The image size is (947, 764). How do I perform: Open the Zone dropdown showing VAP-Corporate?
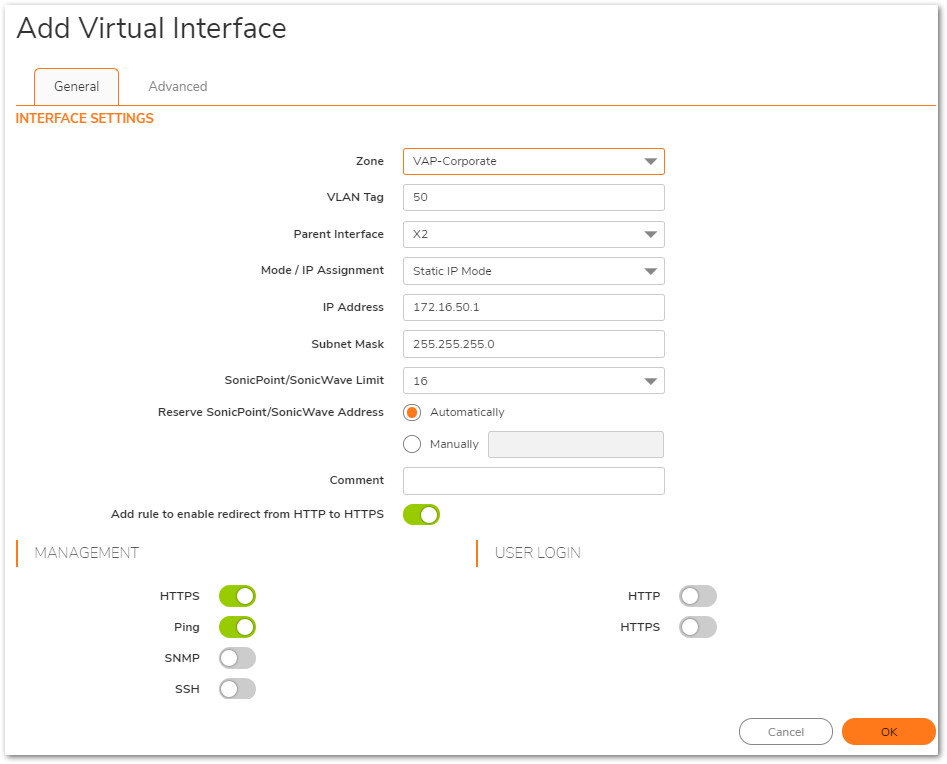point(533,161)
